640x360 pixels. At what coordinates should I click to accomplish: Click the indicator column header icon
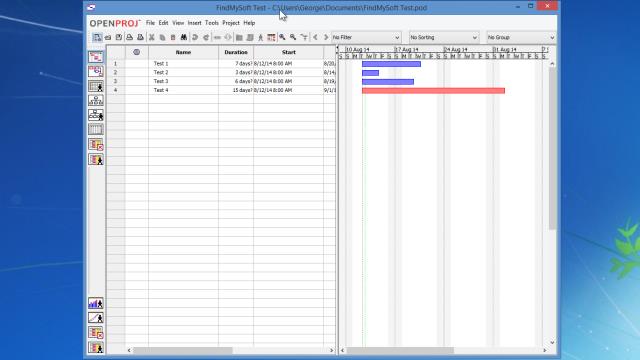click(x=137, y=52)
